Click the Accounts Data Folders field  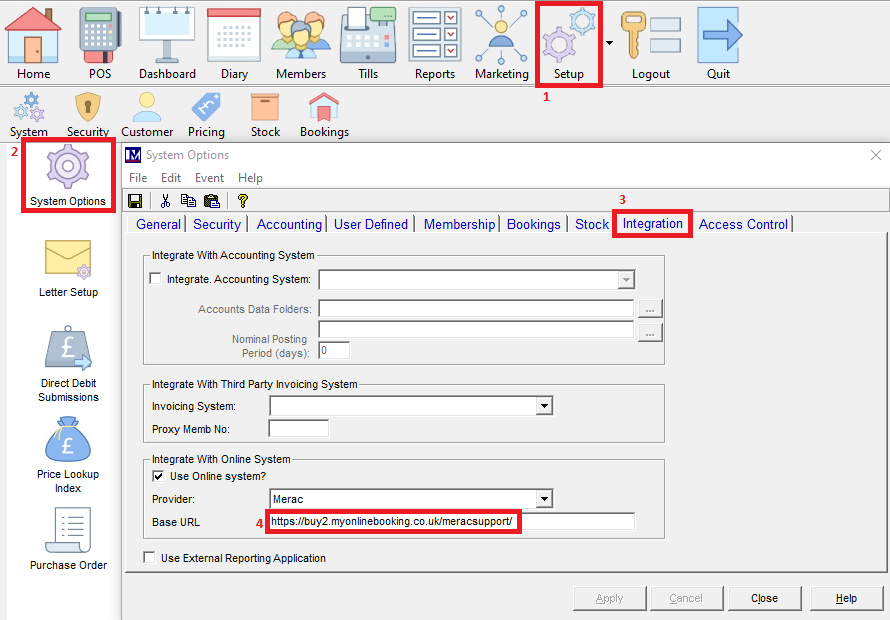(x=476, y=308)
